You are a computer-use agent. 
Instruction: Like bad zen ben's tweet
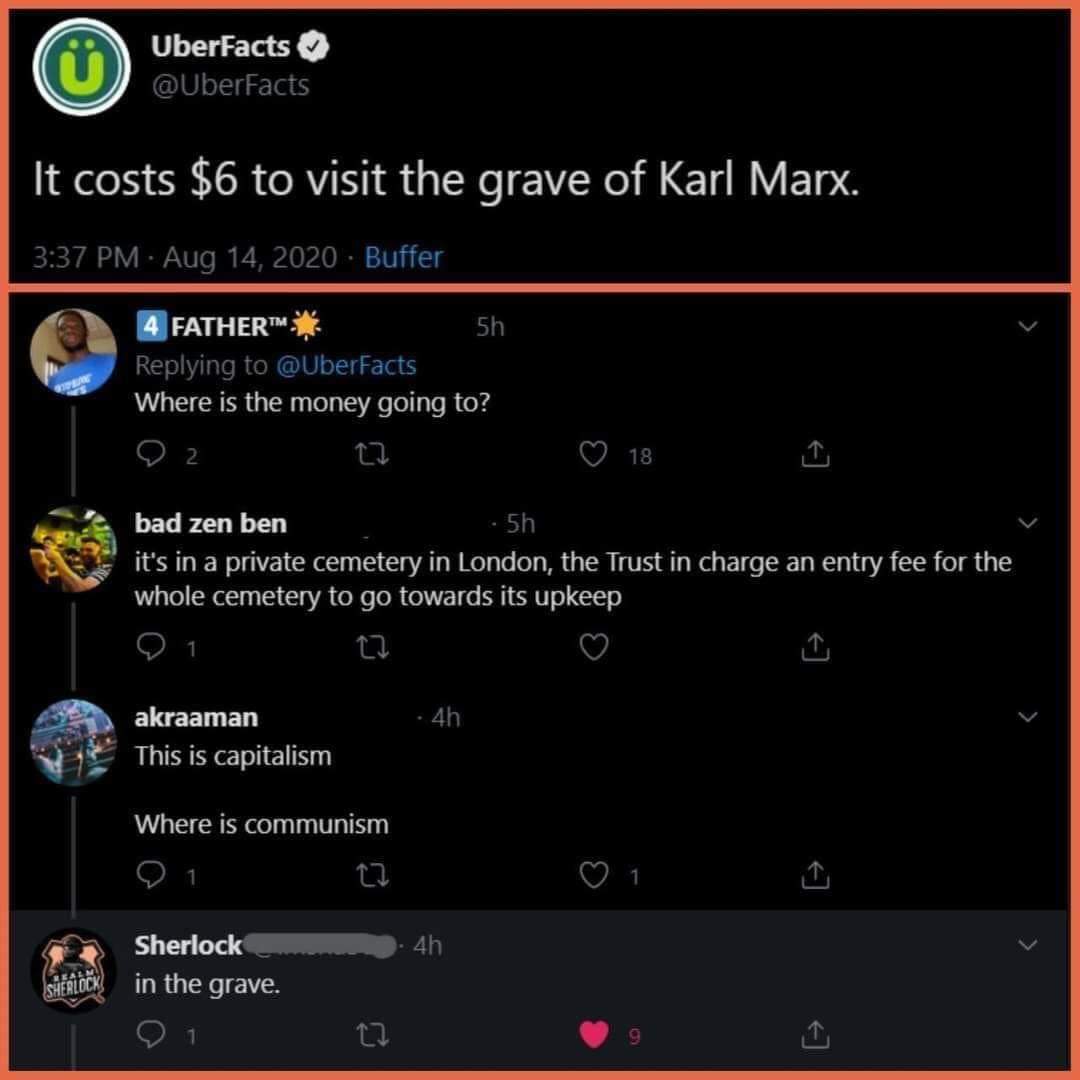pyautogui.click(x=593, y=647)
